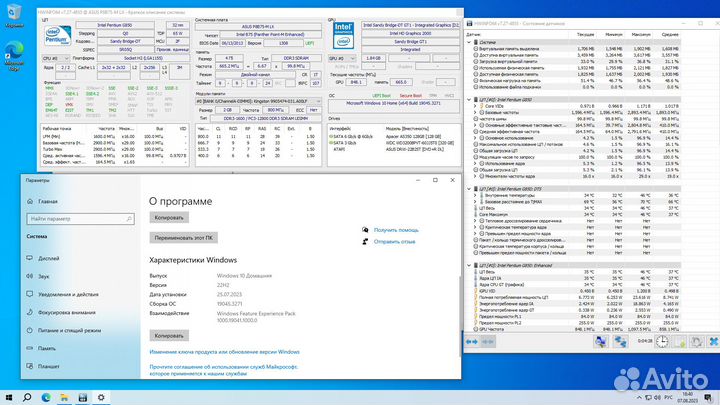Screen dimensions: 720x405
Task: Click the Intel Graphics logo in the GPU section
Action: click(x=343, y=35)
